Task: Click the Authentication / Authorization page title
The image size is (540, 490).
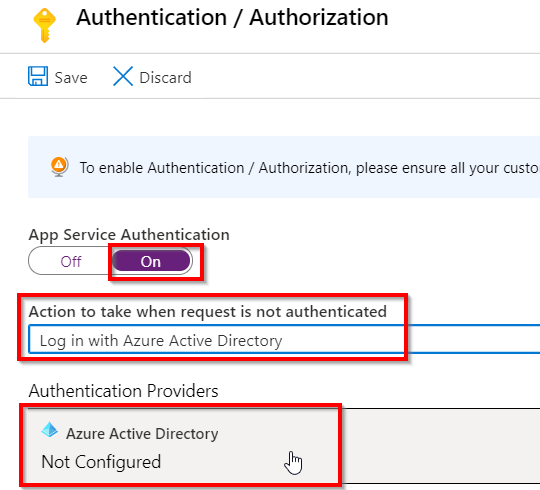Action: point(232,17)
